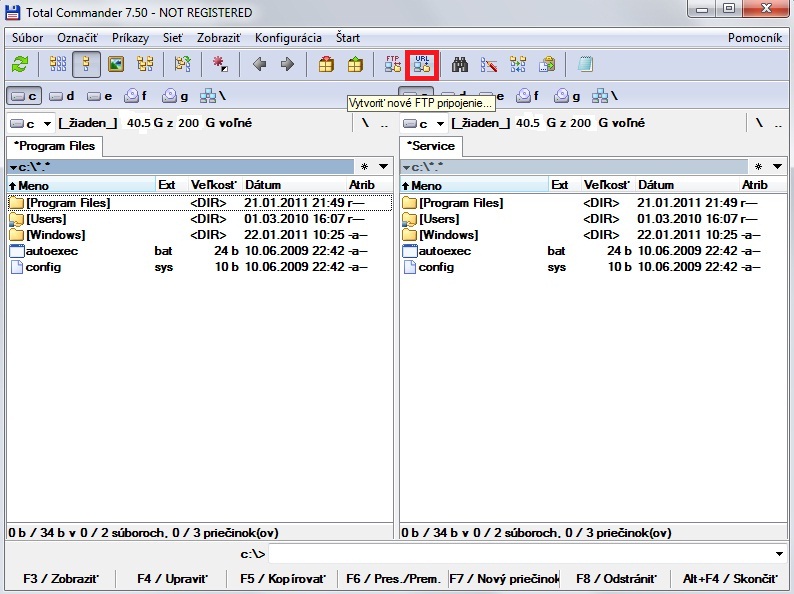Go to root with left panel backslash button
The width and height of the screenshot is (794, 594).
pyautogui.click(x=365, y=123)
